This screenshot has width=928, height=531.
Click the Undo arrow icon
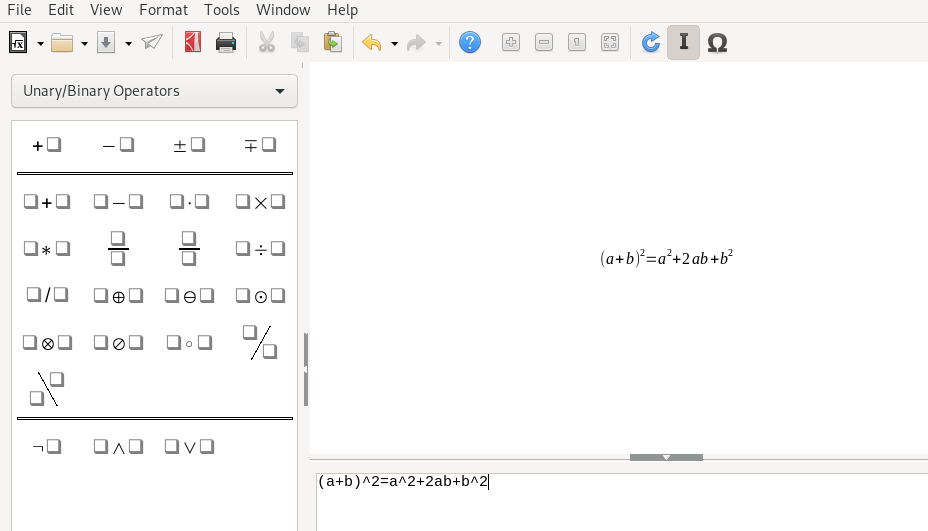coord(372,42)
